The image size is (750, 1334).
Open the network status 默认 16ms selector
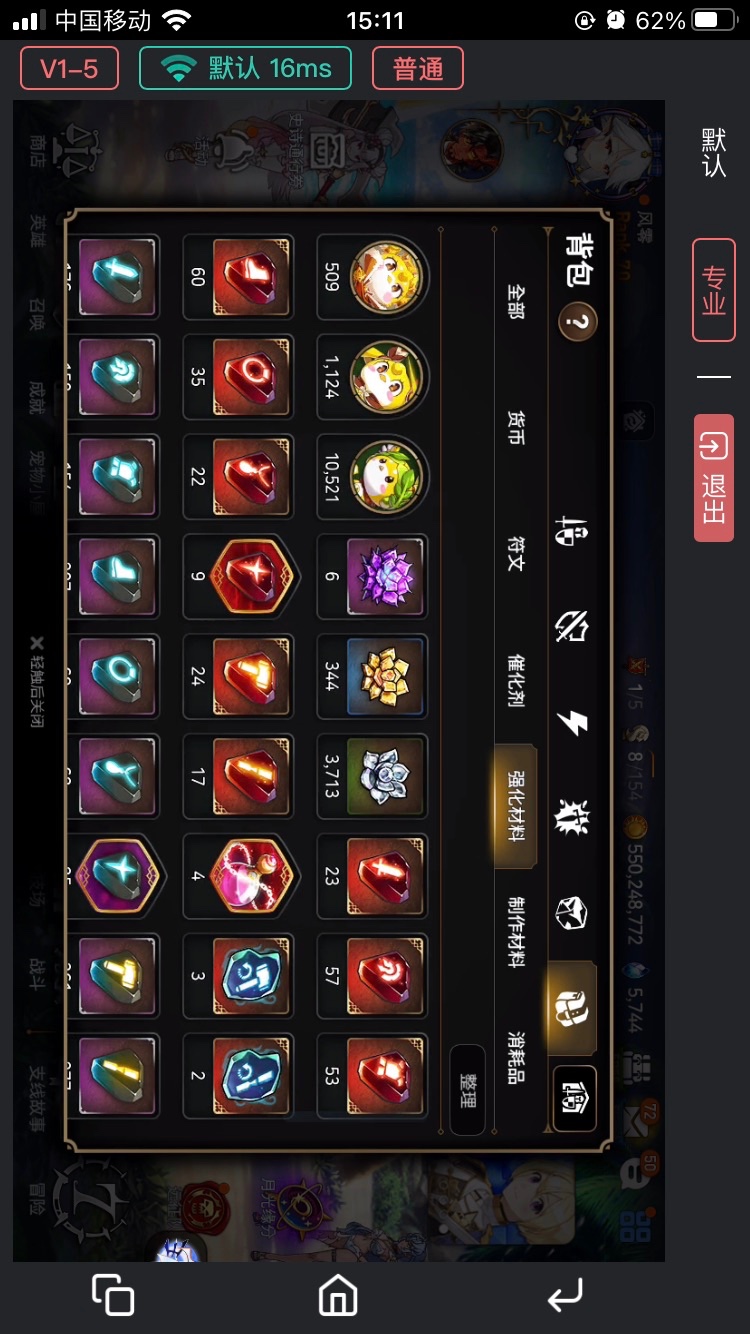pos(245,69)
